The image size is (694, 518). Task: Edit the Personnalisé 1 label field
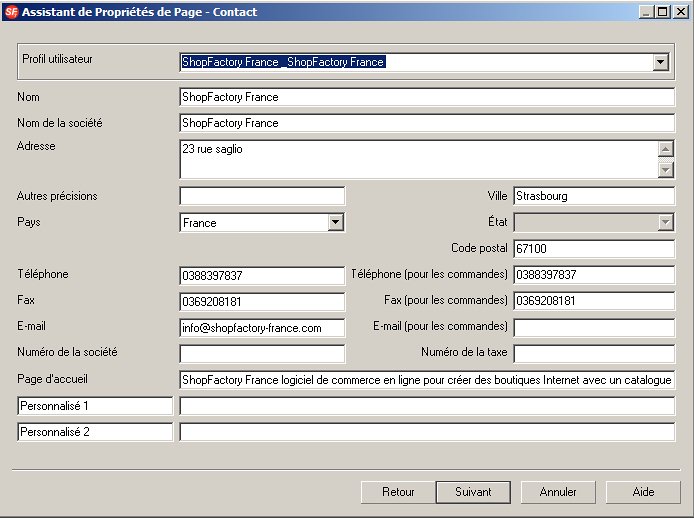[x=95, y=406]
